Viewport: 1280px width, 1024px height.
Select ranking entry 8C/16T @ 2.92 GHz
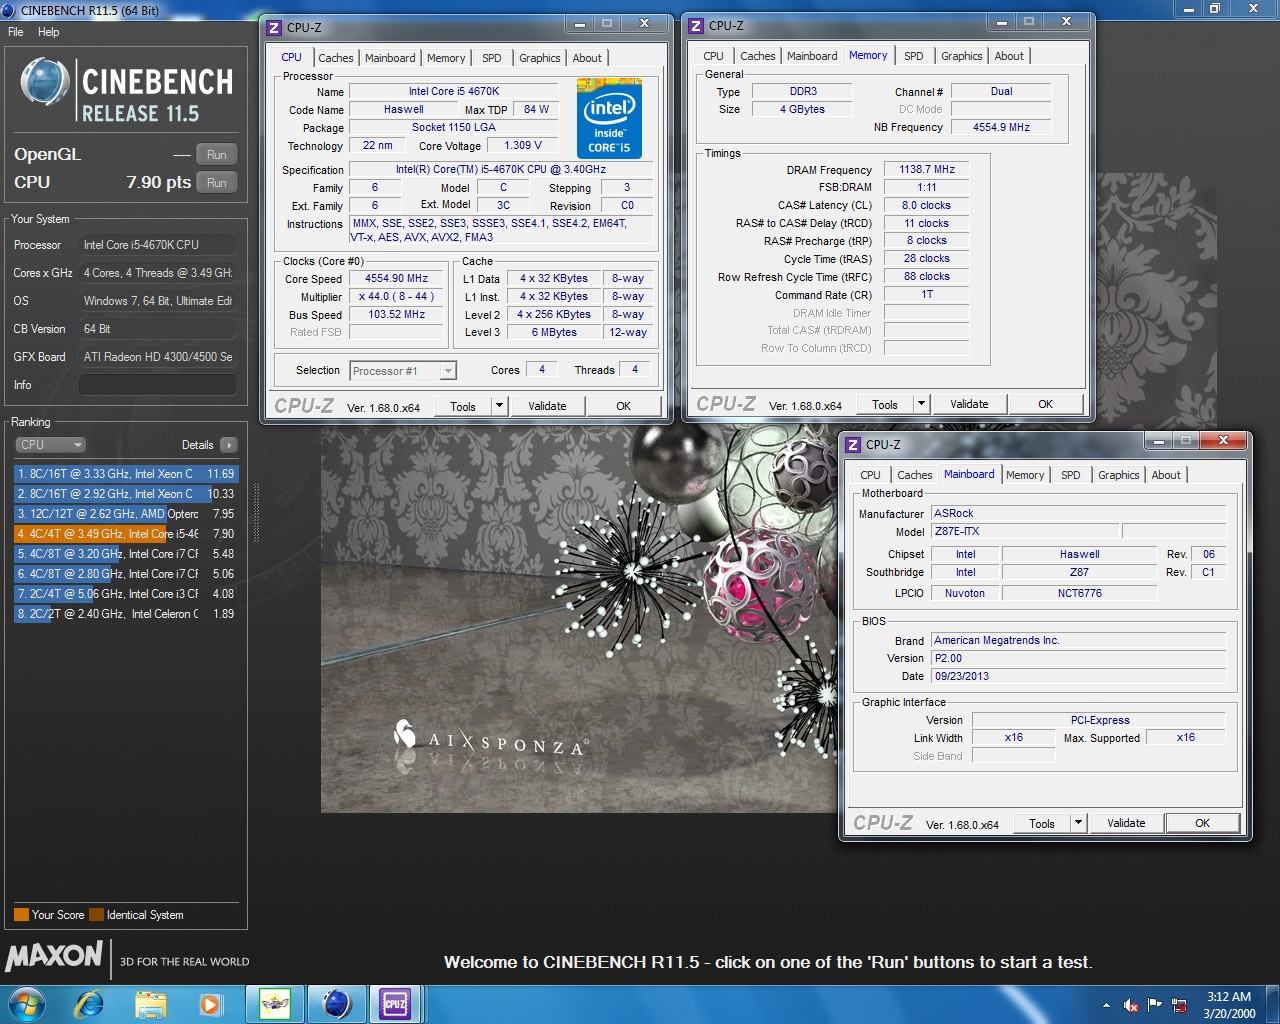point(126,494)
